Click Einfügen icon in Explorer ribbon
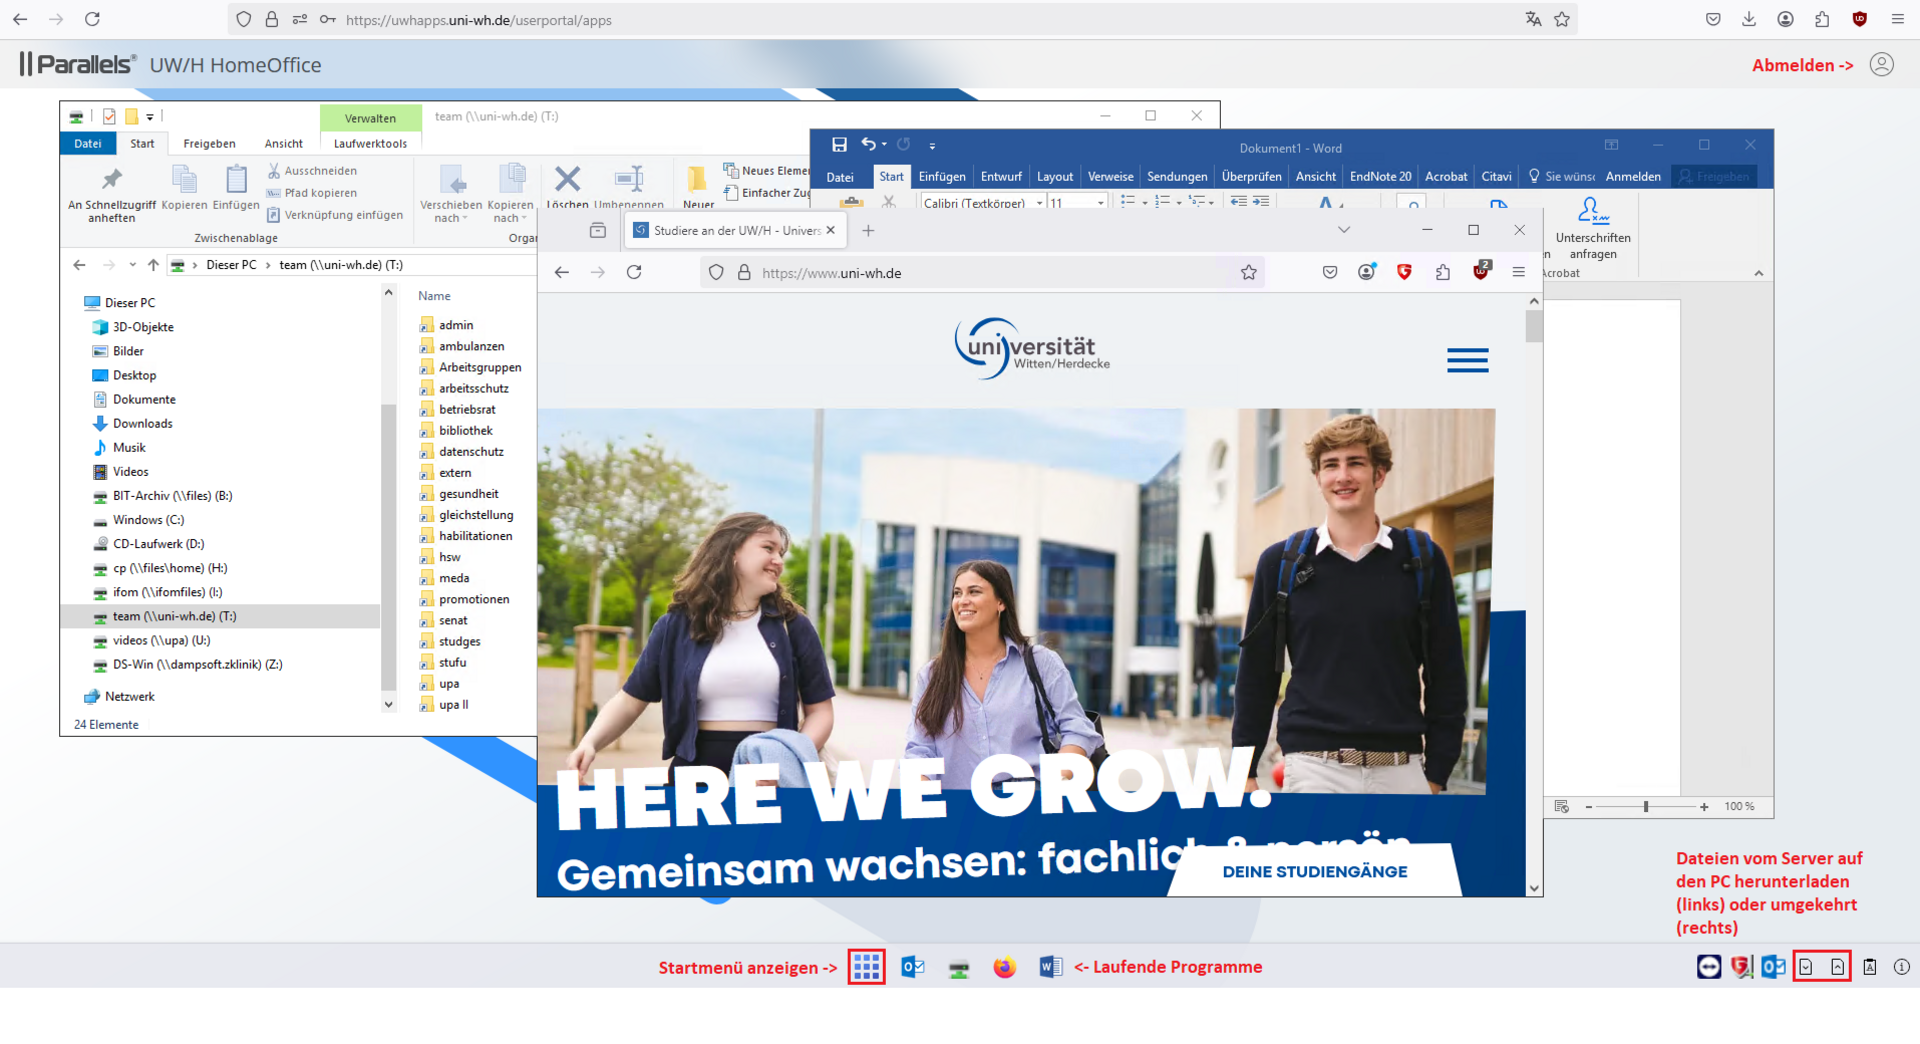Viewport: 1920px width, 1044px height. click(x=236, y=188)
